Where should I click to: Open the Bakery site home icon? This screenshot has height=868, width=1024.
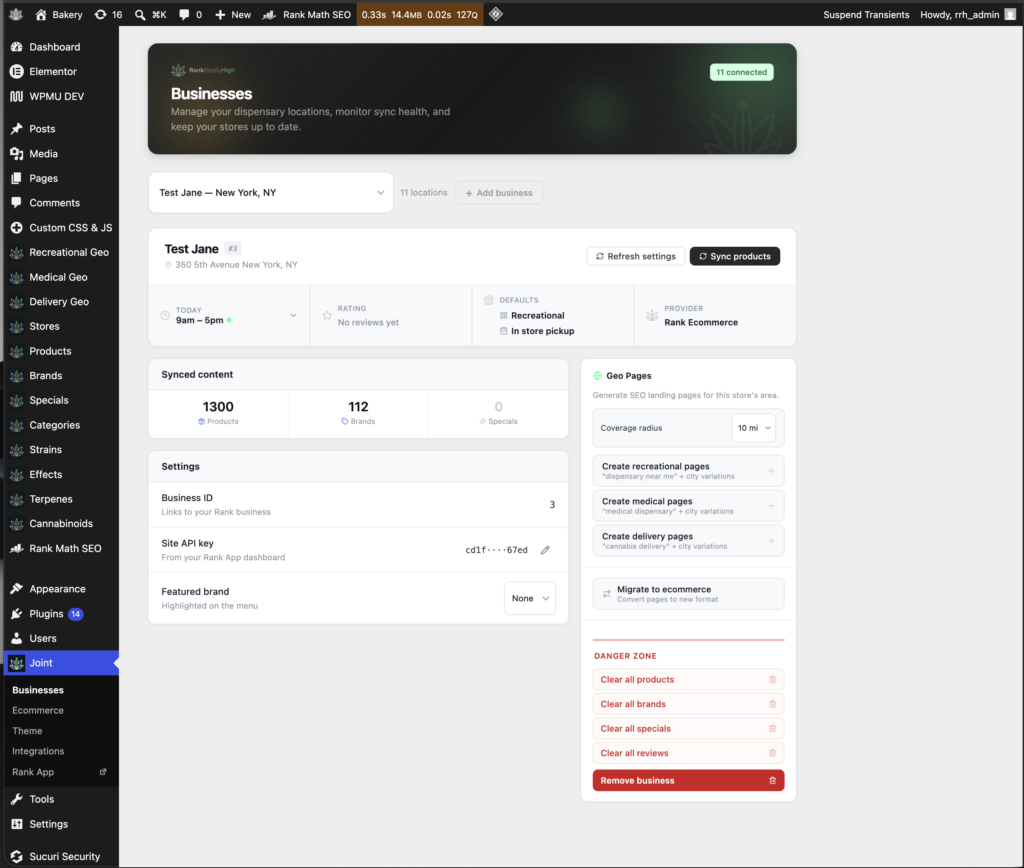click(40, 14)
